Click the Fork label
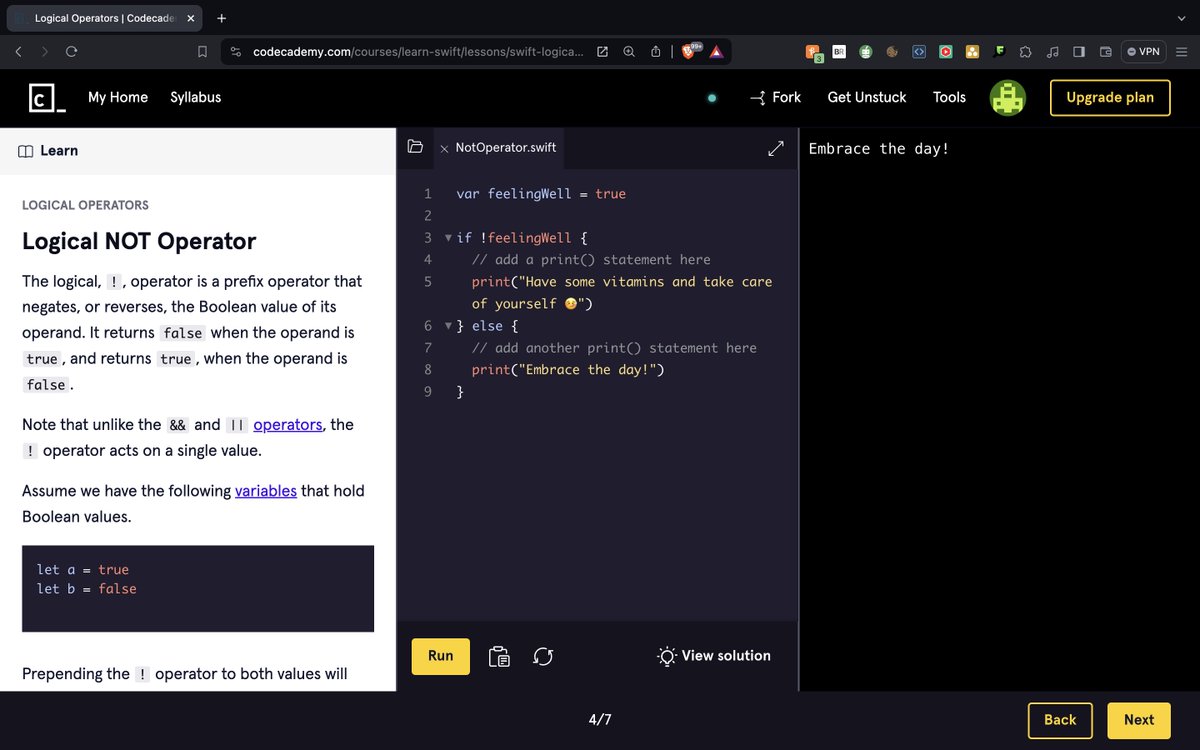 (x=787, y=97)
